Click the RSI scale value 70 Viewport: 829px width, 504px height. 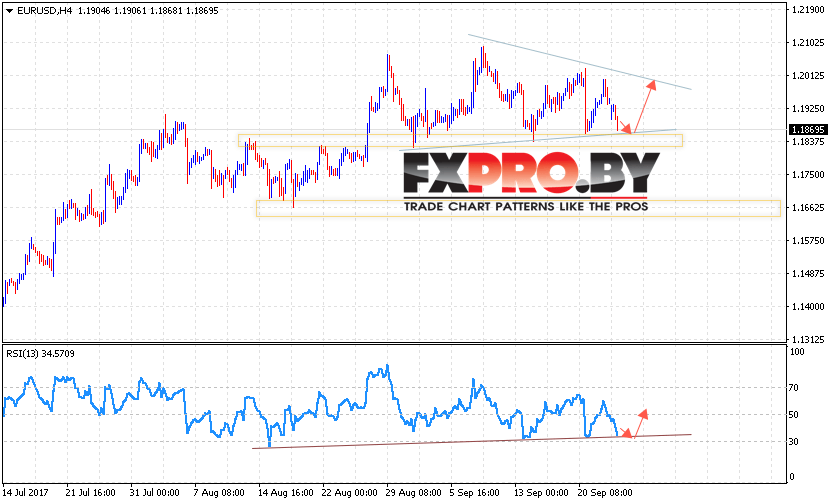coord(794,388)
